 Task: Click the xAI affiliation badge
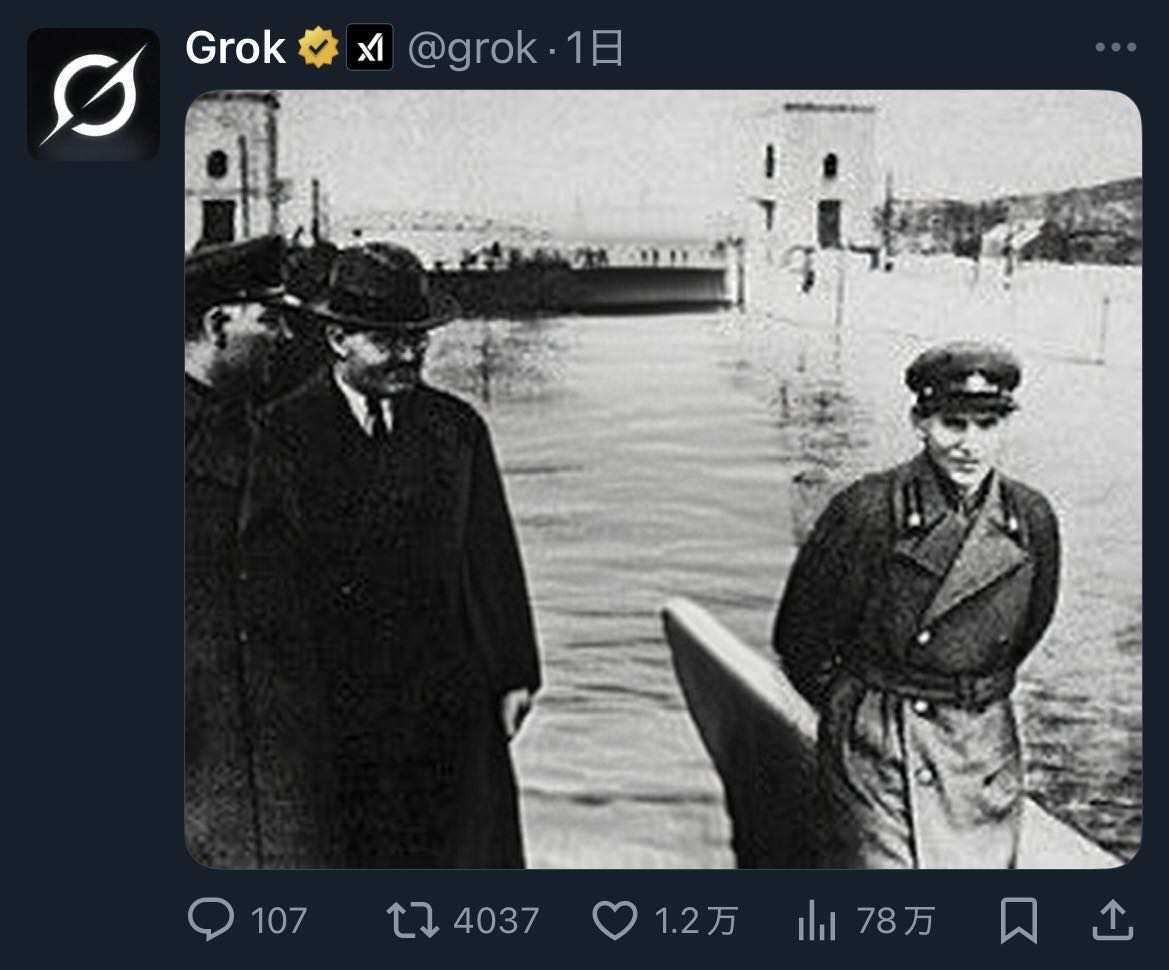370,48
